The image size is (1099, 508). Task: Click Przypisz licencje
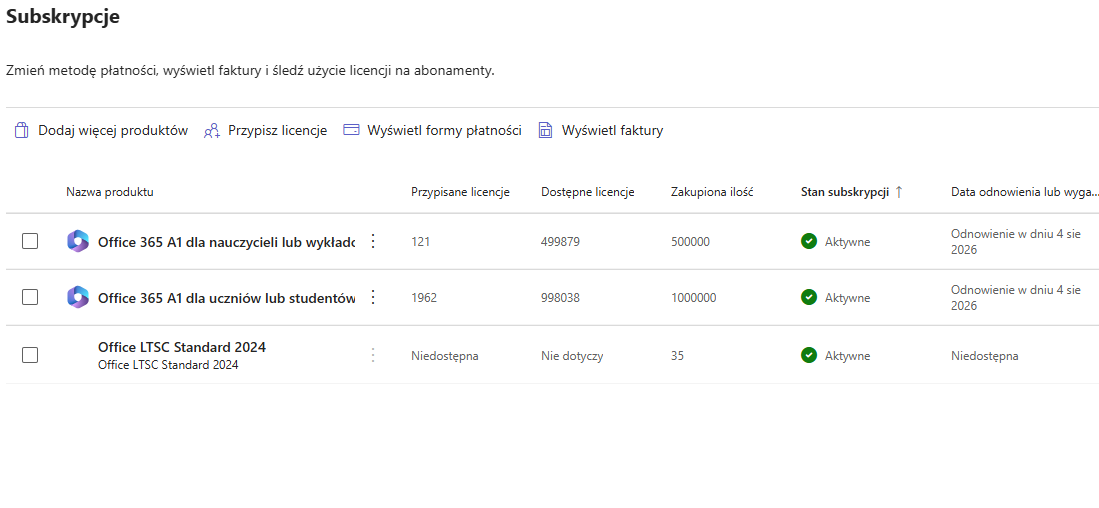point(278,130)
